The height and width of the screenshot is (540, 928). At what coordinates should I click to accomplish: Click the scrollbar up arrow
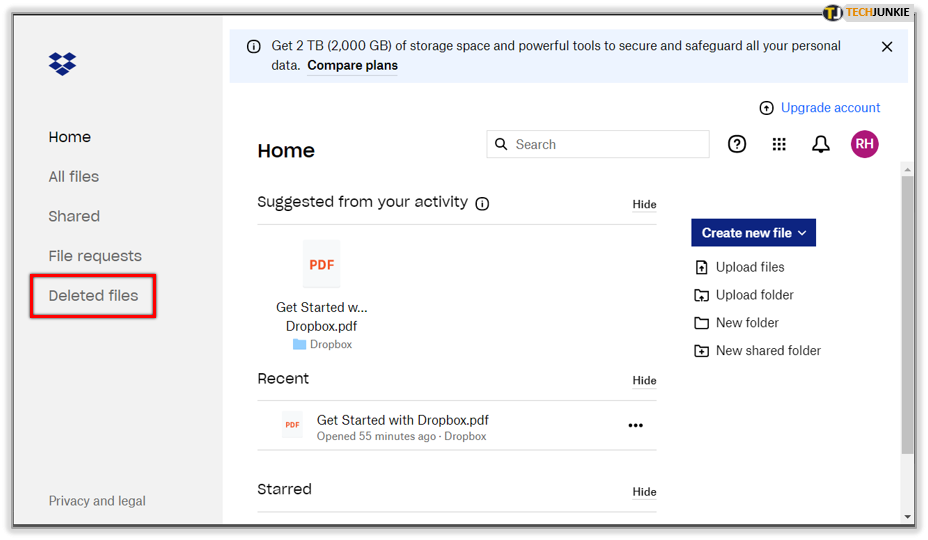[907, 169]
